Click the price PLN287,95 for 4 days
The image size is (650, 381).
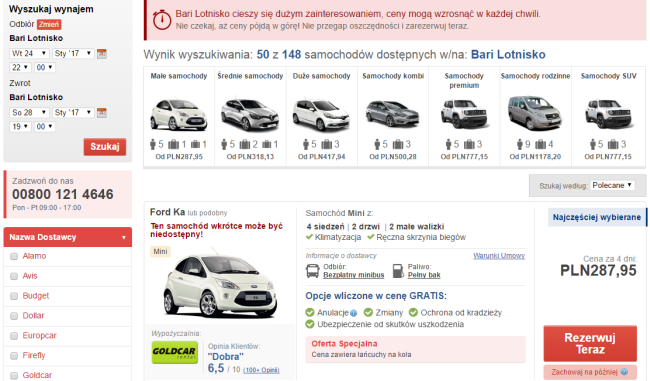point(598,270)
